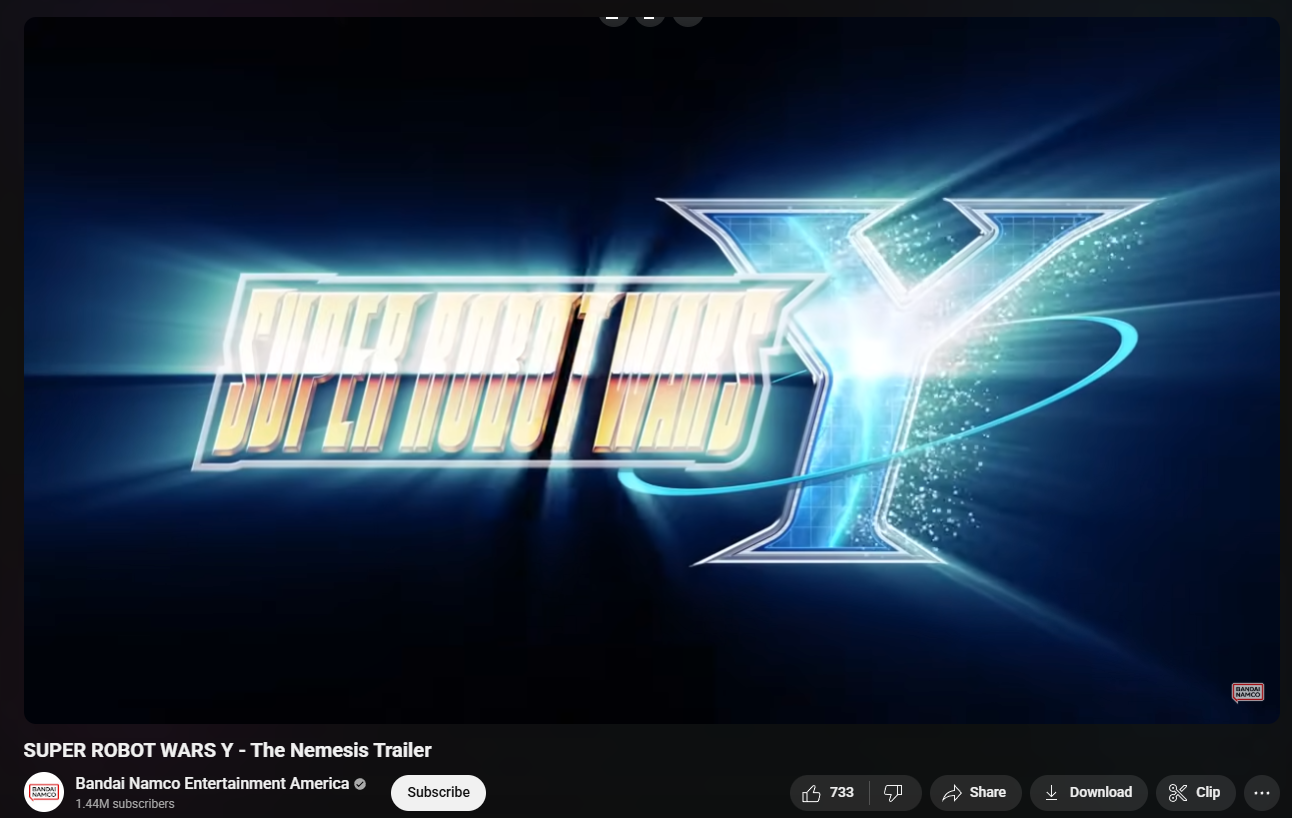Open the three-dot more actions menu
This screenshot has width=1292, height=818.
(1262, 793)
